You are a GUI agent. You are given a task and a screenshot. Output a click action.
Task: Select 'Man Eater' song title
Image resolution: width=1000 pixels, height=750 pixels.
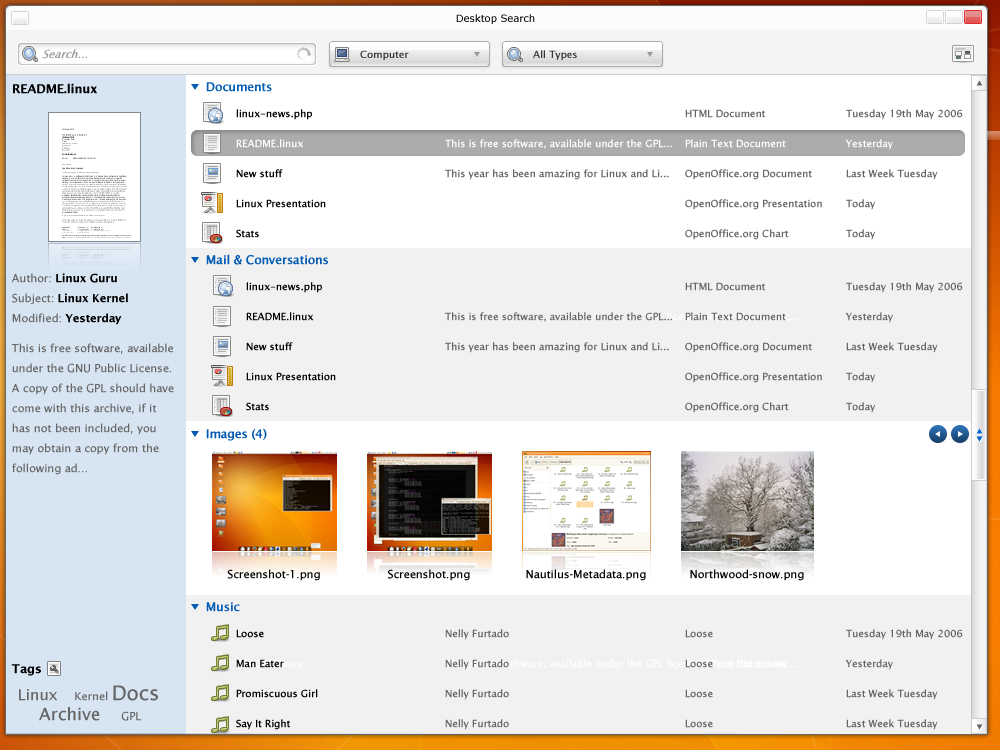tap(260, 663)
